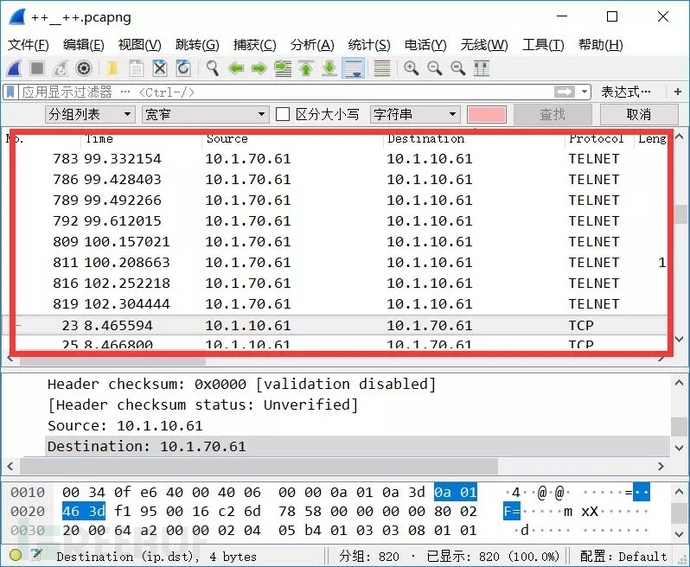Image resolution: width=690 pixels, height=567 pixels.
Task: Click the packet details scrollbar up arrow
Action: 679,383
